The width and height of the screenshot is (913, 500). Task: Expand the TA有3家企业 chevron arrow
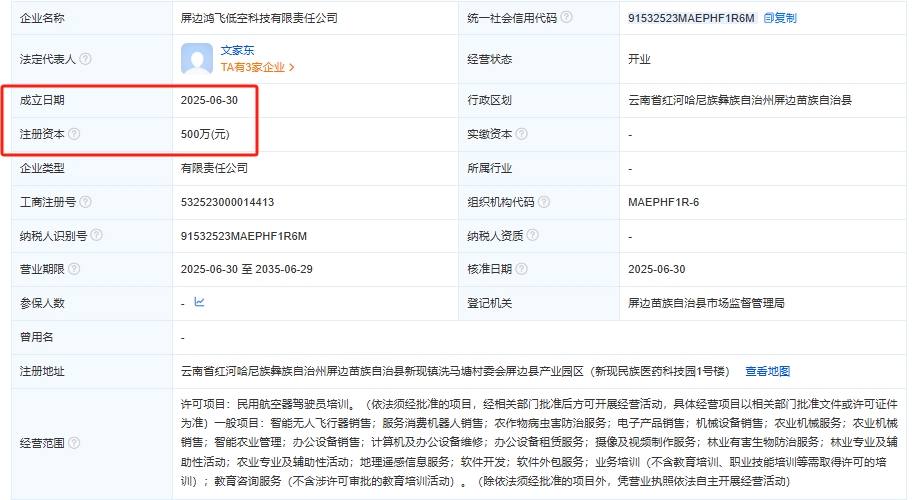pyautogui.click(x=292, y=68)
